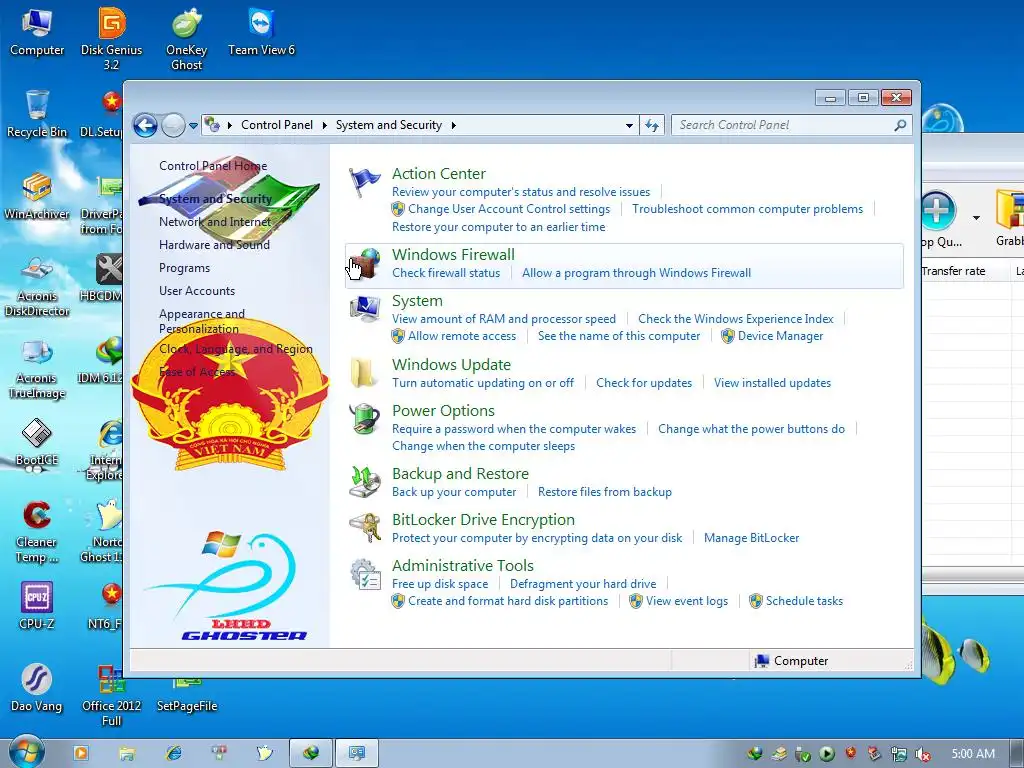Click Defragment your hard drive

[583, 584]
